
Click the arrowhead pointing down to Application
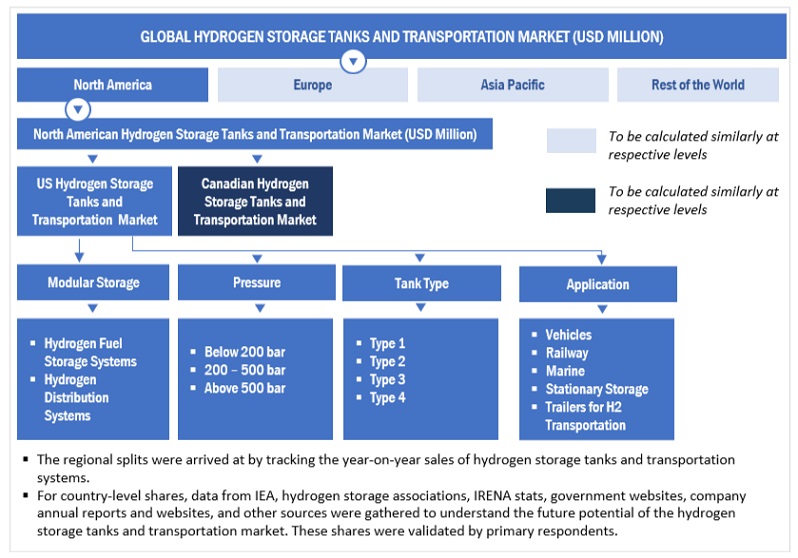pos(599,258)
